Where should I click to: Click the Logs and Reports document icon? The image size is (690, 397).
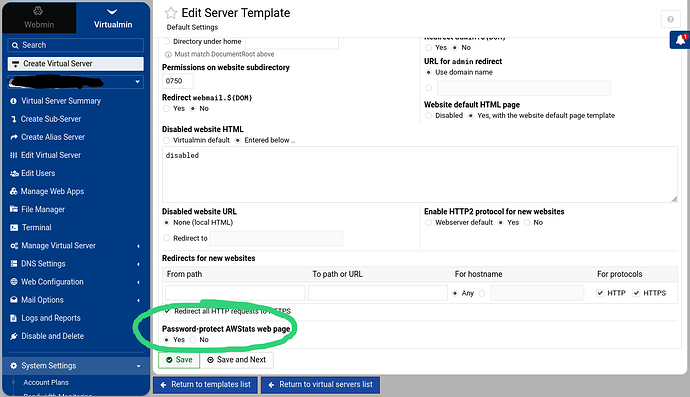(14, 318)
